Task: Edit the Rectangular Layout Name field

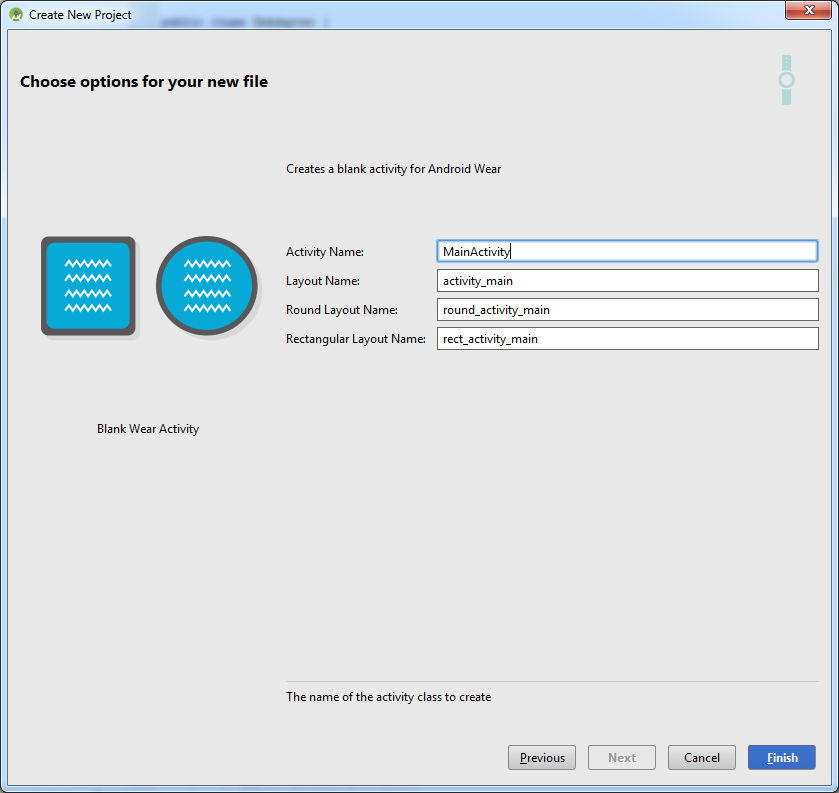Action: point(627,338)
